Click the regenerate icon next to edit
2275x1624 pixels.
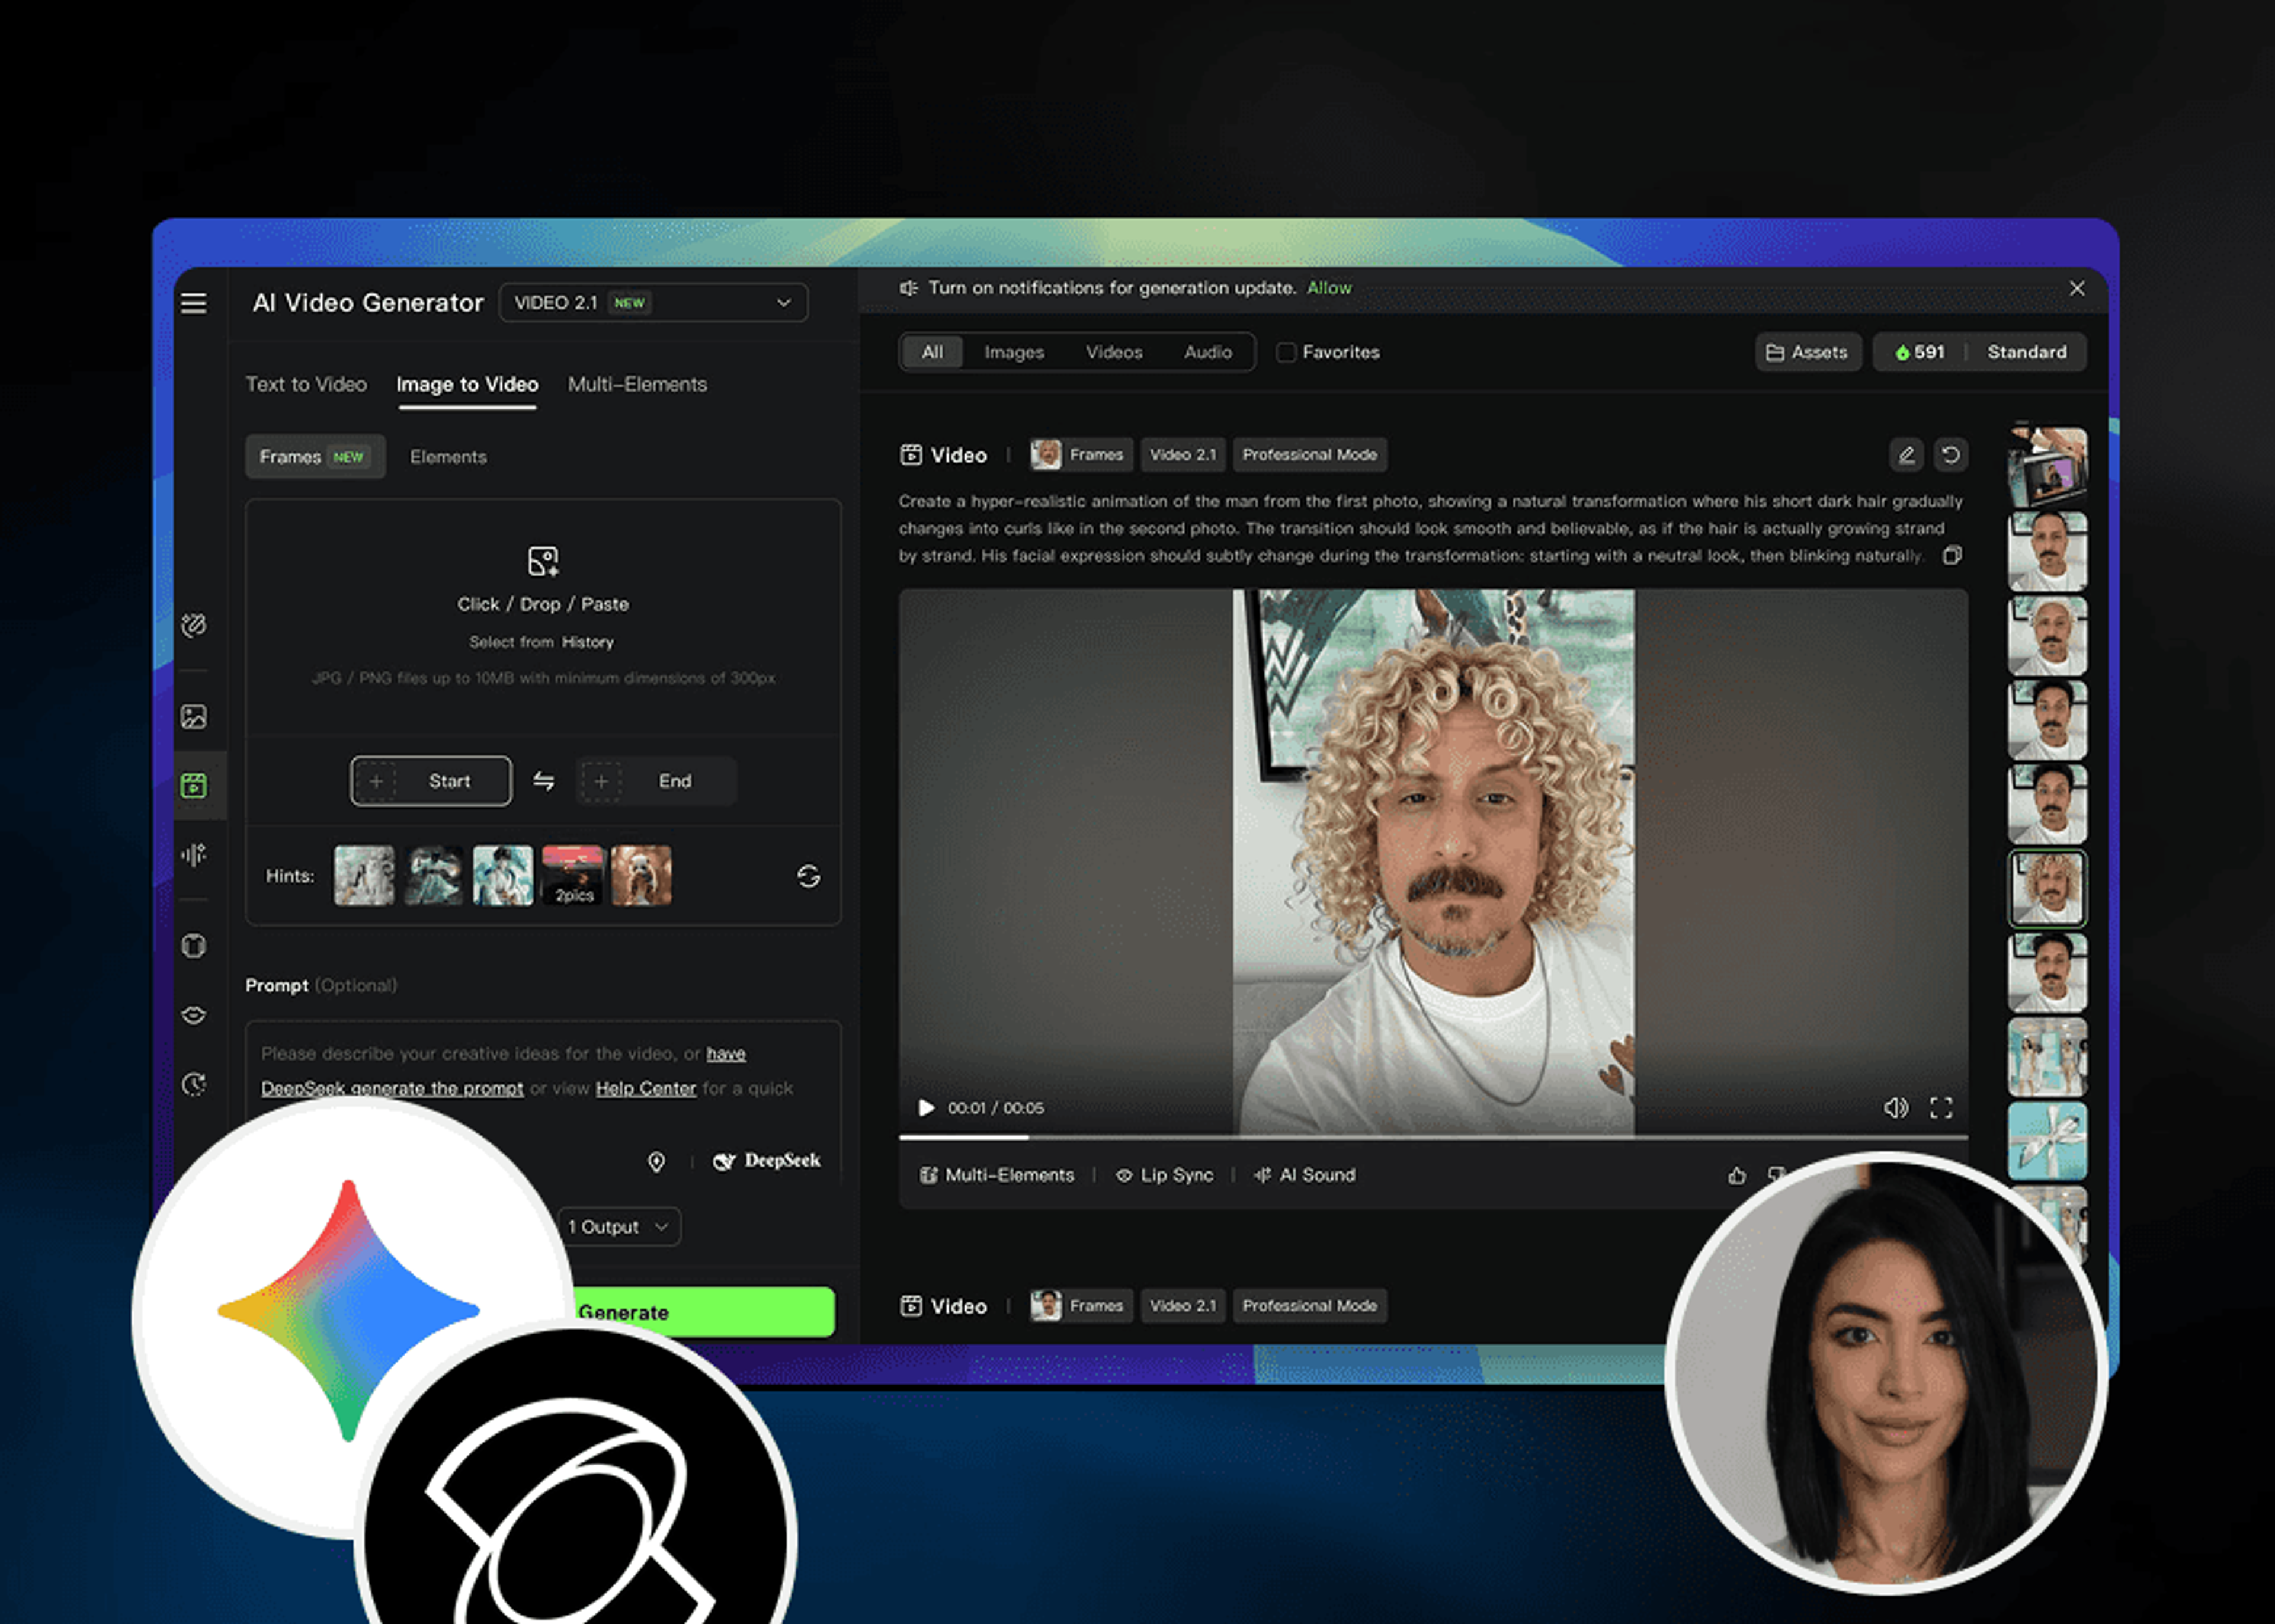coord(1951,455)
